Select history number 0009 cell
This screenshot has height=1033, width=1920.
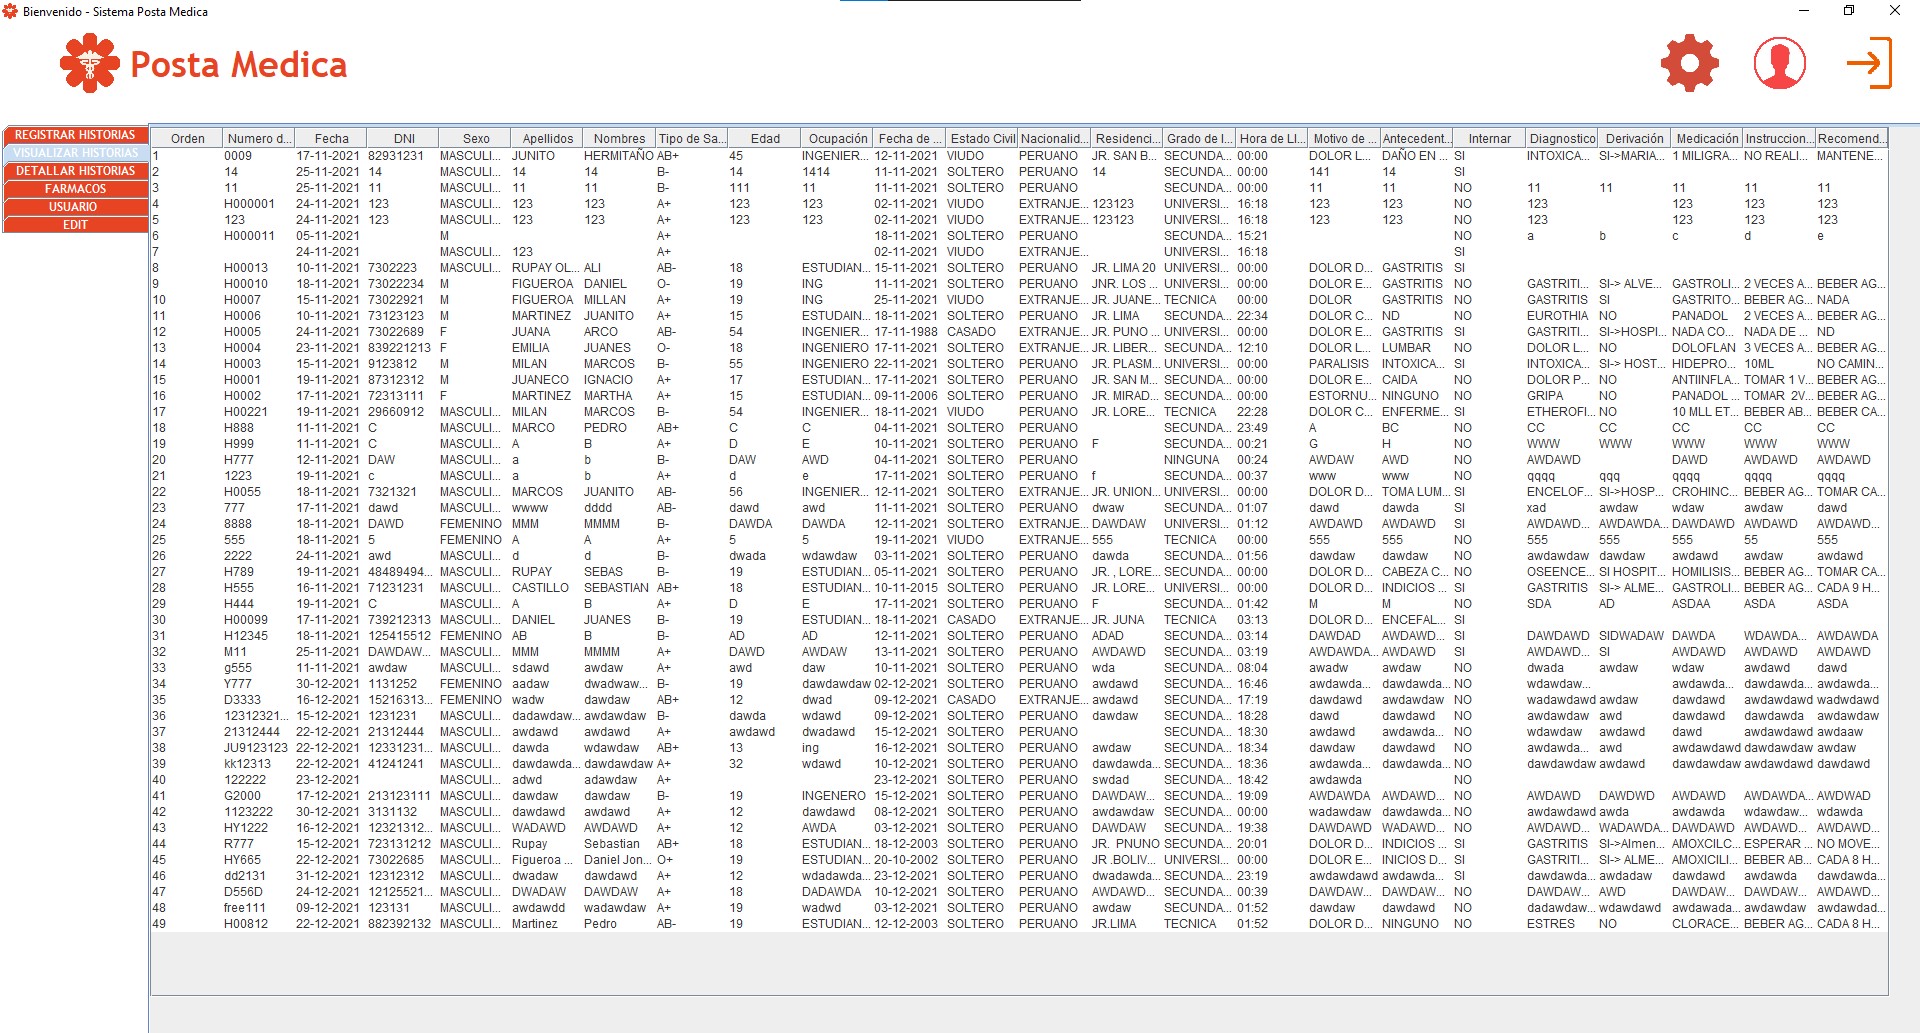[x=258, y=156]
